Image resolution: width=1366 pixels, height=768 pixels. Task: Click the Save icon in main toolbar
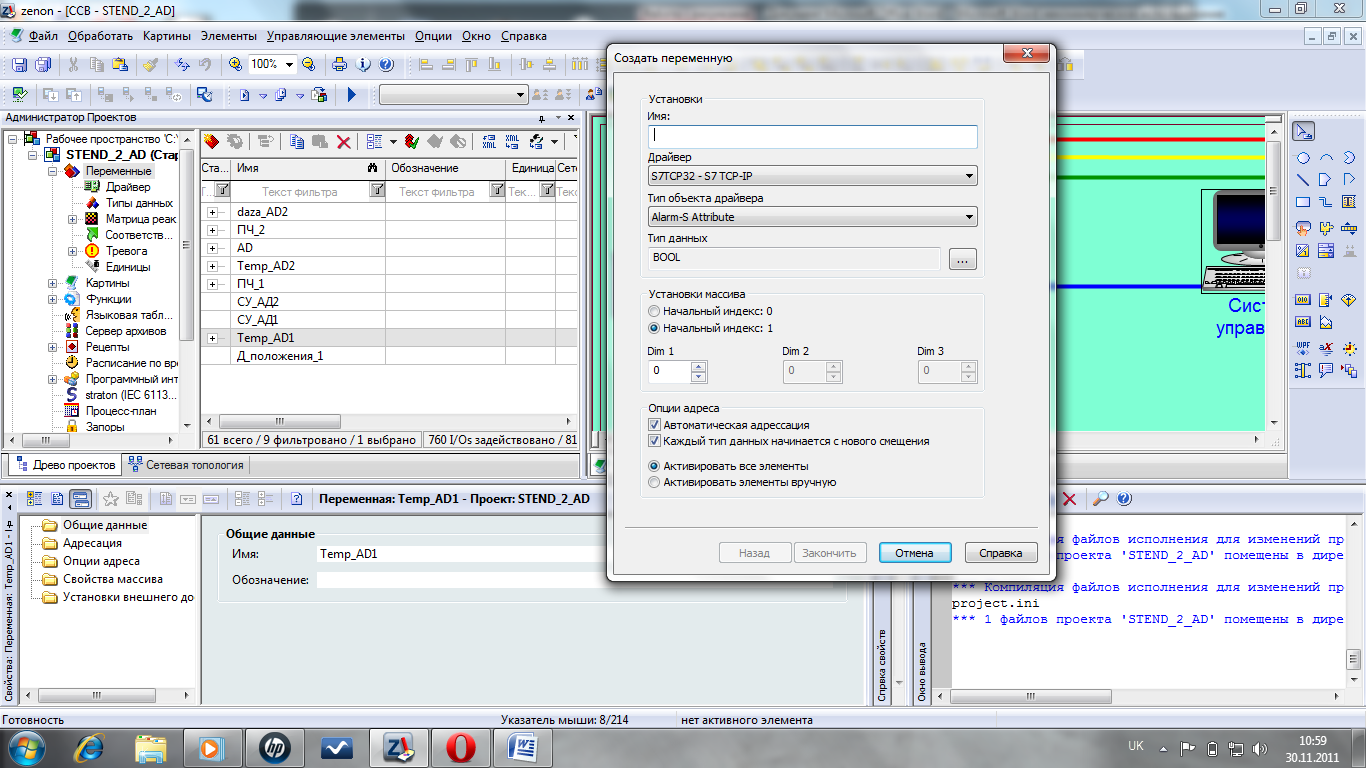pos(19,65)
